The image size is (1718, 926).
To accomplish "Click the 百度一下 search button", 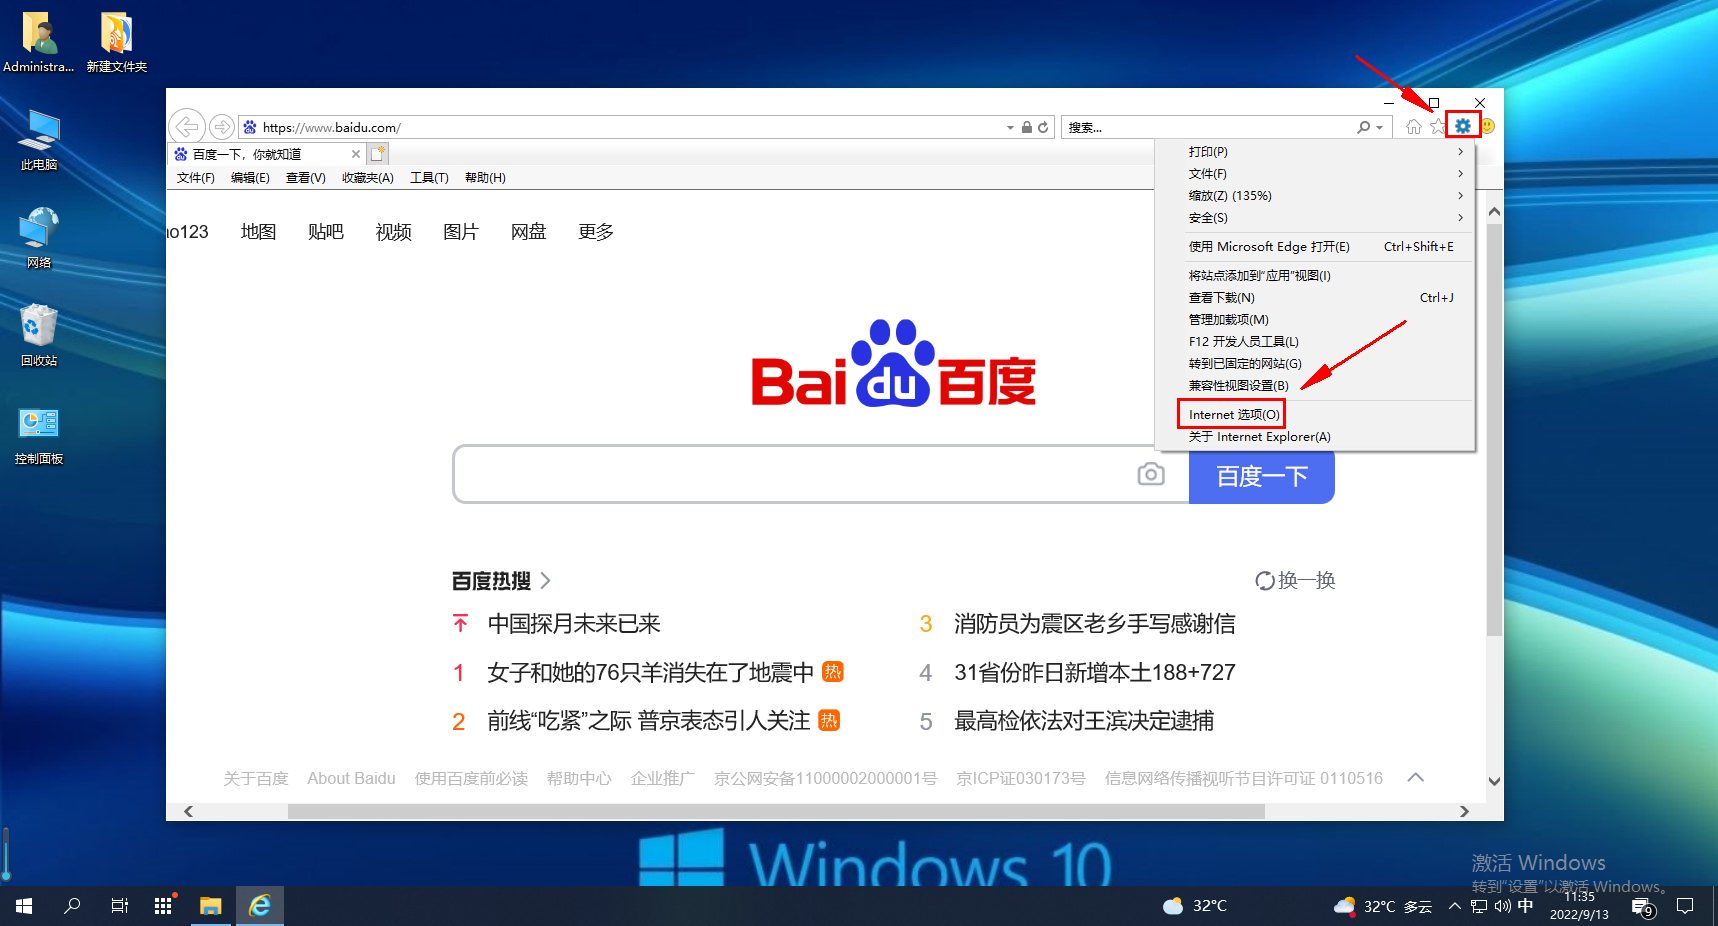I will coord(1262,477).
